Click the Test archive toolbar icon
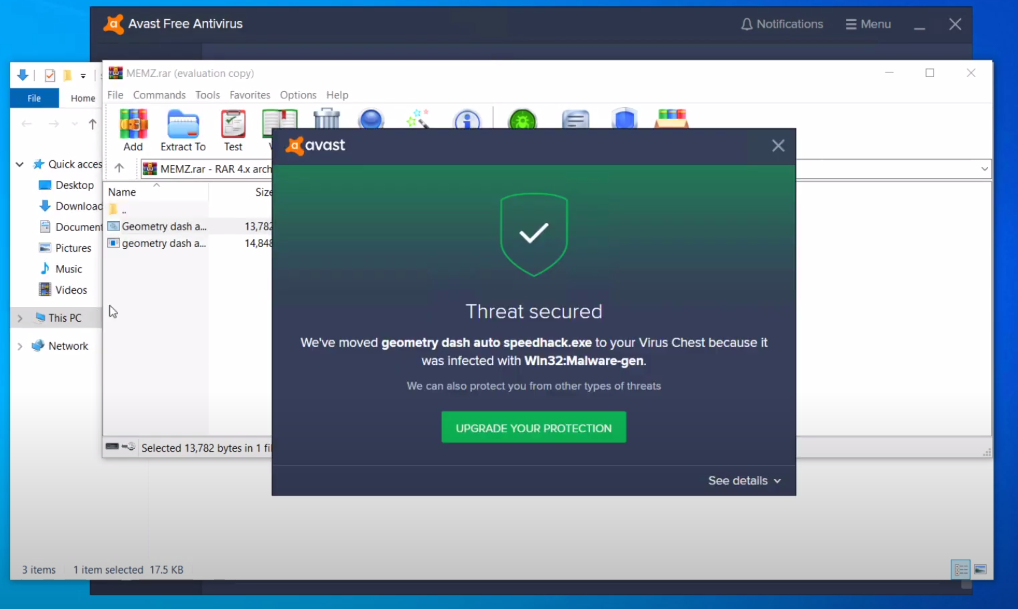The width and height of the screenshot is (1018, 609). 233,130
